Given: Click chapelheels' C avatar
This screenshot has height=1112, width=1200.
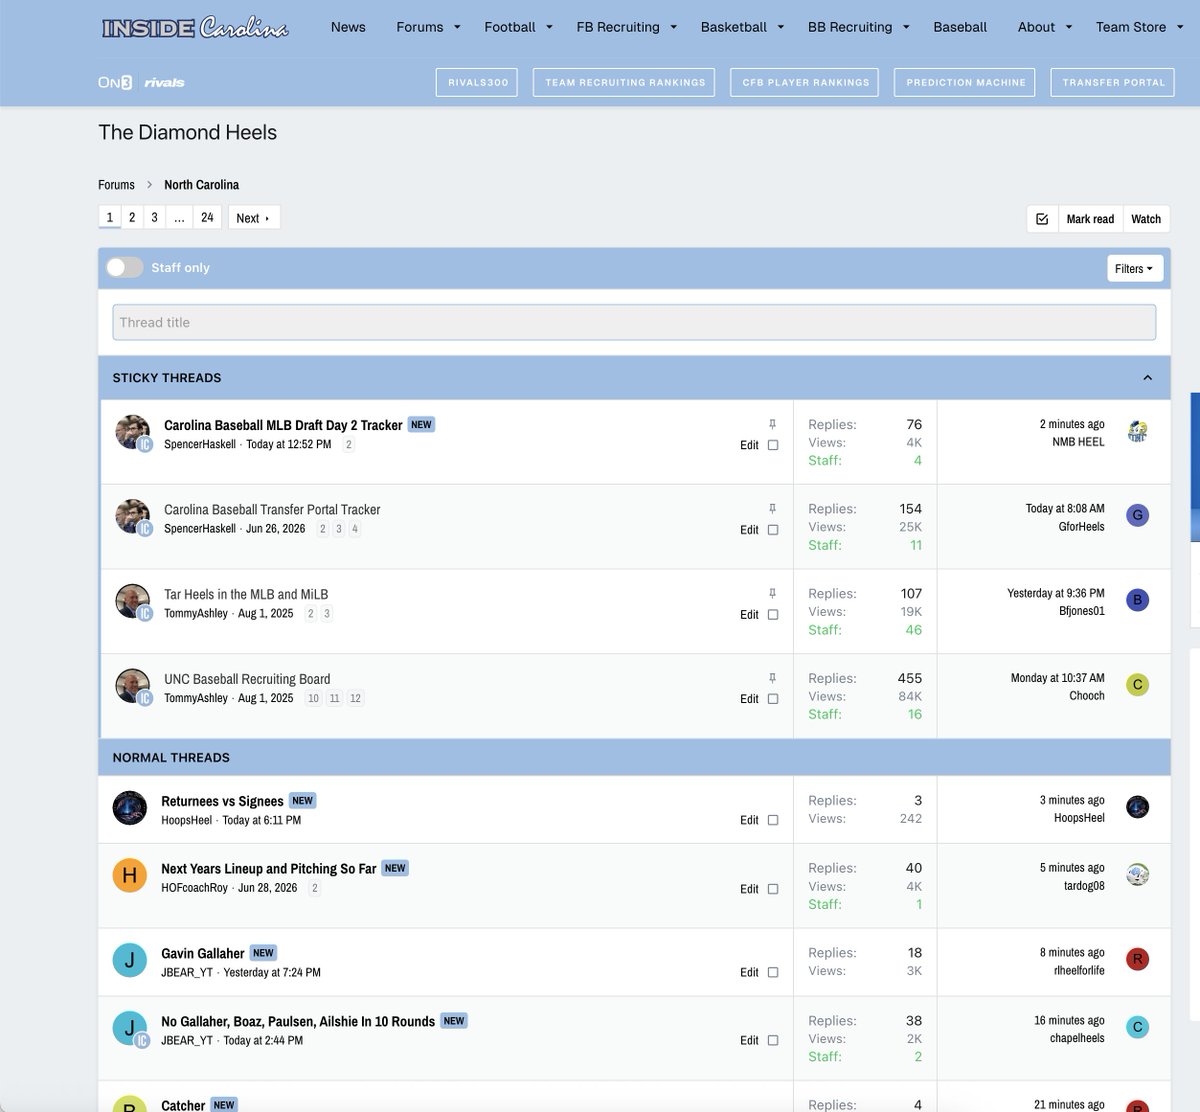Looking at the screenshot, I should [1137, 1027].
